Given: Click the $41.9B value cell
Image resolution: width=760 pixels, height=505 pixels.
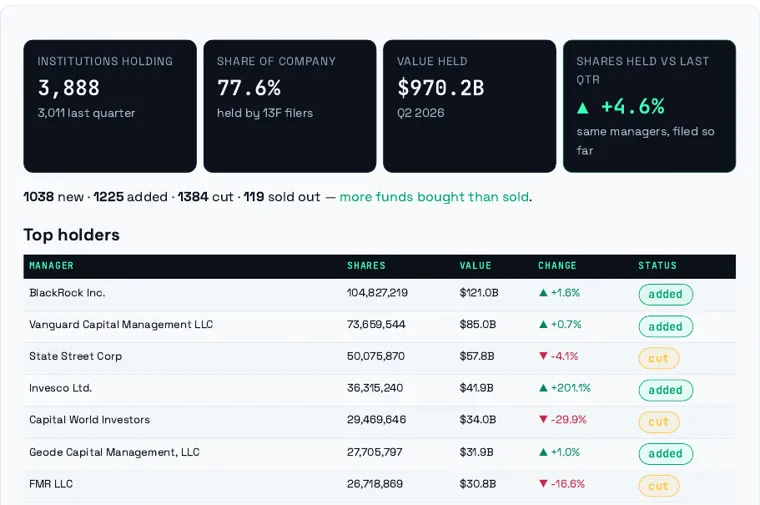Looking at the screenshot, I should [x=476, y=388].
